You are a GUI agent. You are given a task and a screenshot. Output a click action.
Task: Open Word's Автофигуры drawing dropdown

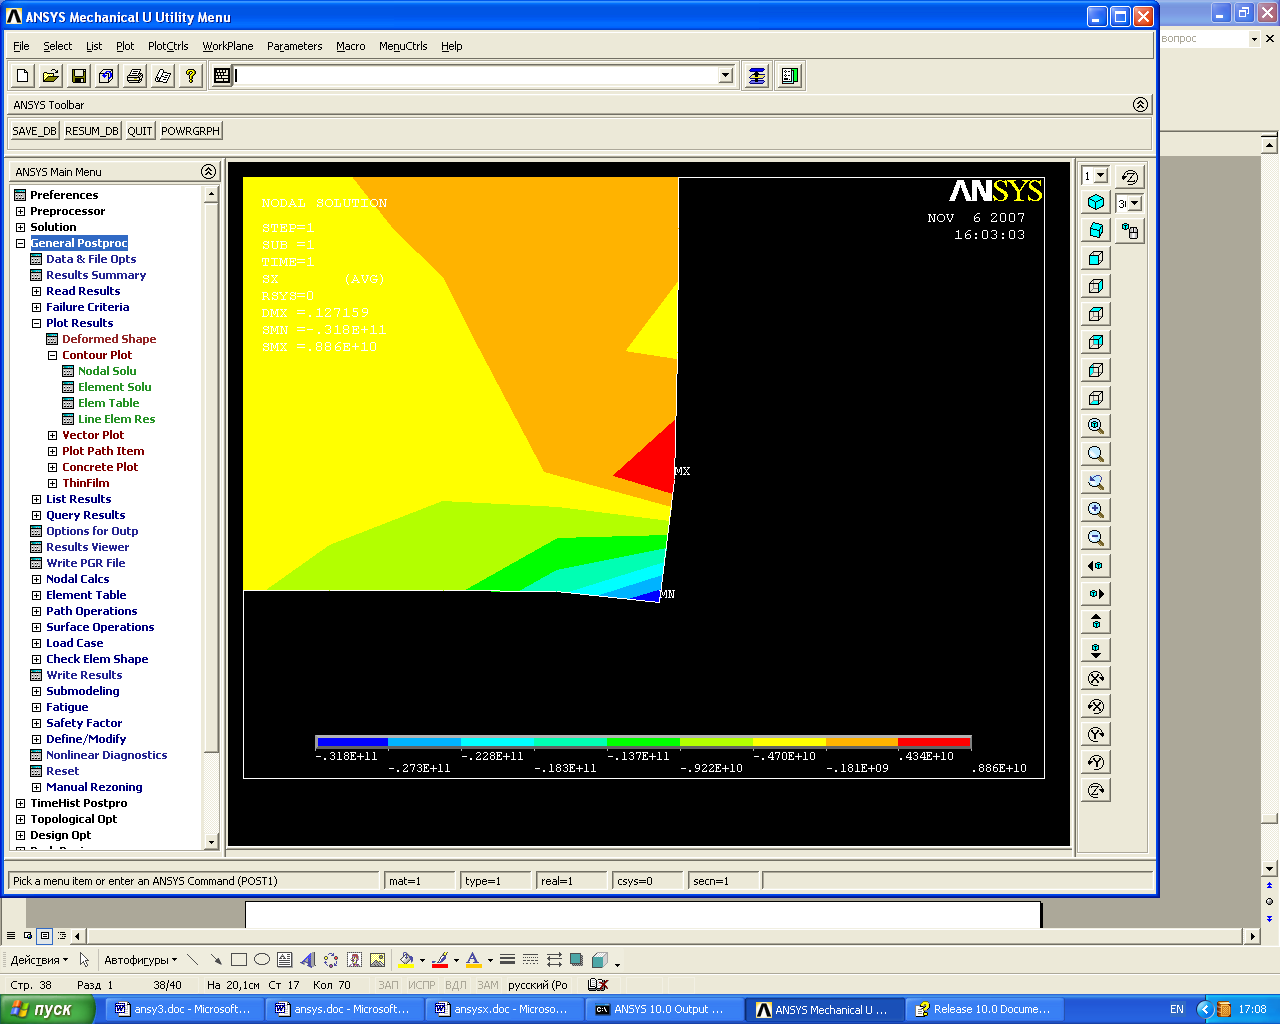click(140, 960)
